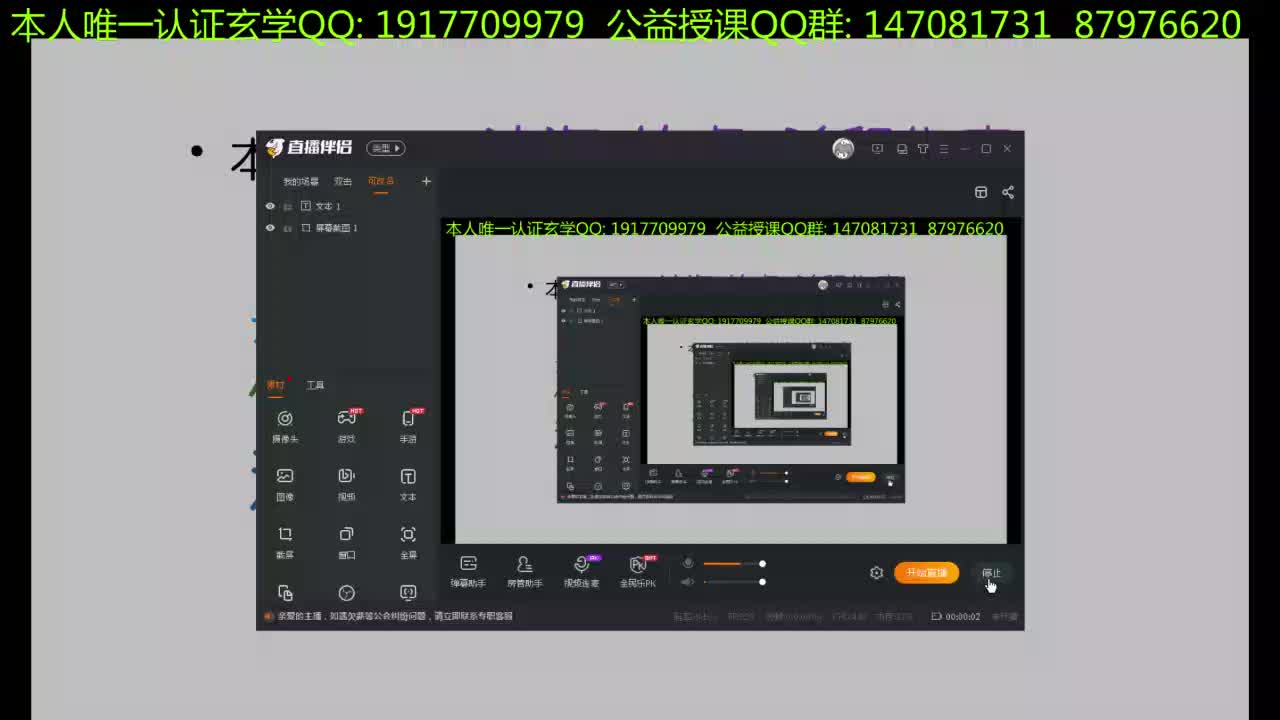The image size is (1280, 720).
Task: Click the Stop (停止) button
Action: pos(991,573)
